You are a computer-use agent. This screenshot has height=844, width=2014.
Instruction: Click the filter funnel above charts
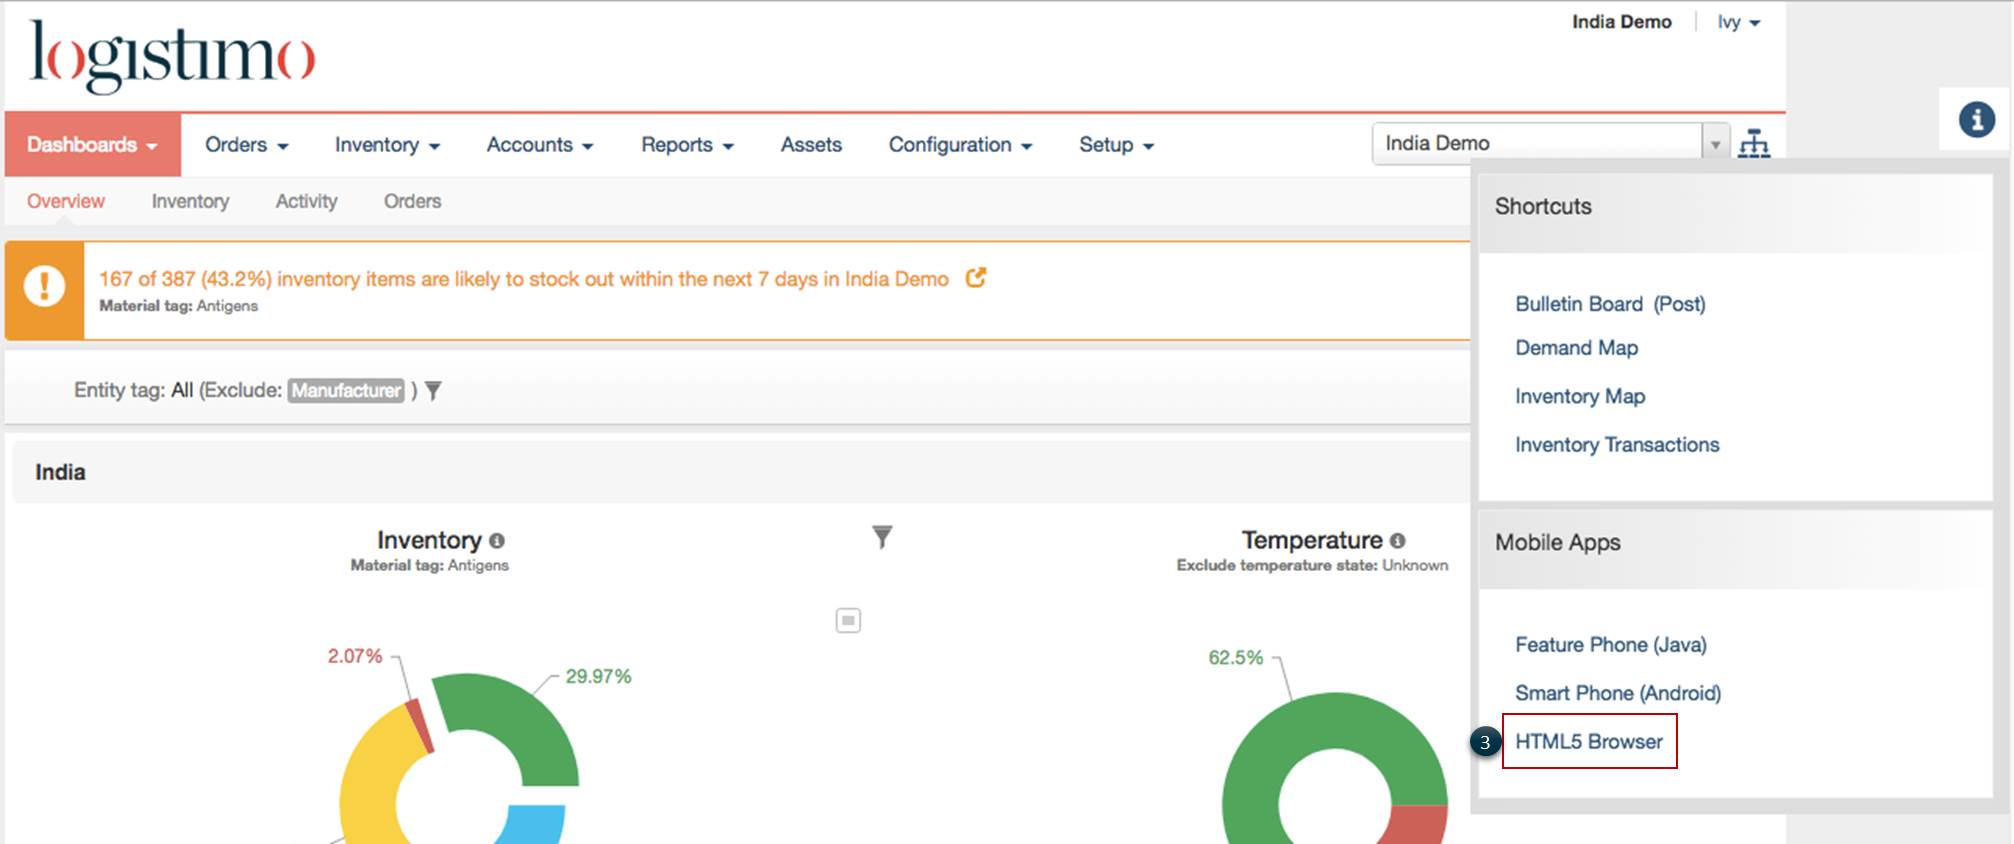point(882,537)
